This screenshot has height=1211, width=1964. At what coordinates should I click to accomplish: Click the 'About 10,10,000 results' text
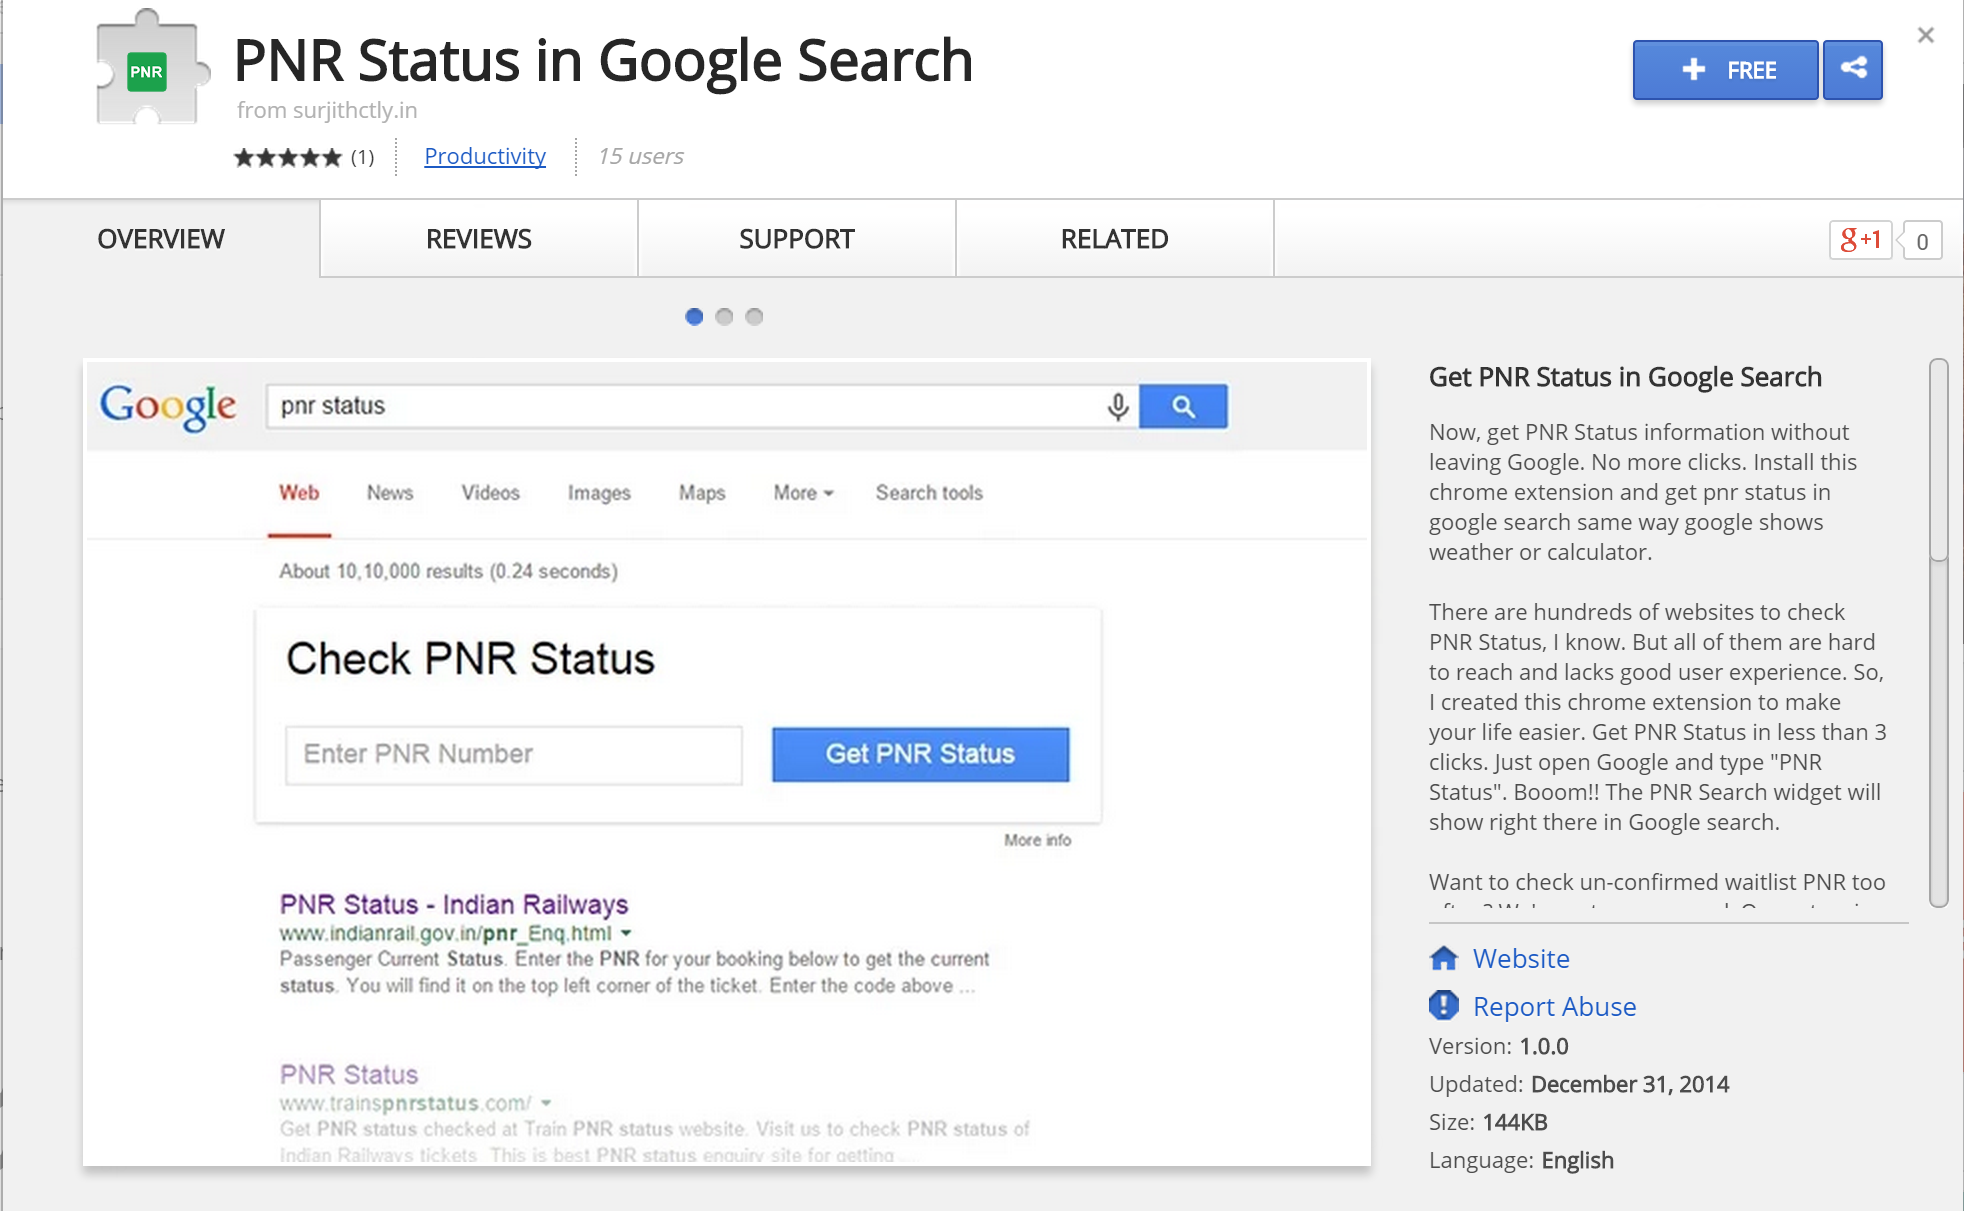(x=448, y=571)
